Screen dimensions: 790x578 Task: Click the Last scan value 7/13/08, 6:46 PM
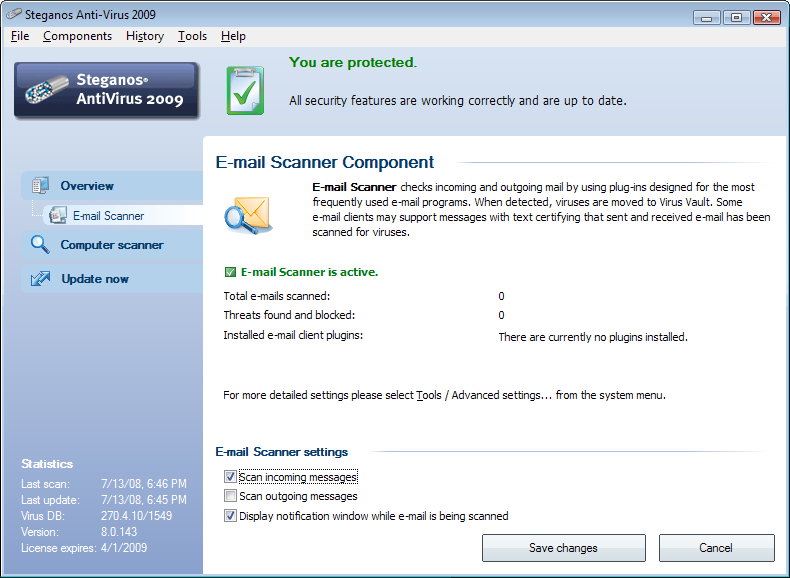coord(144,484)
